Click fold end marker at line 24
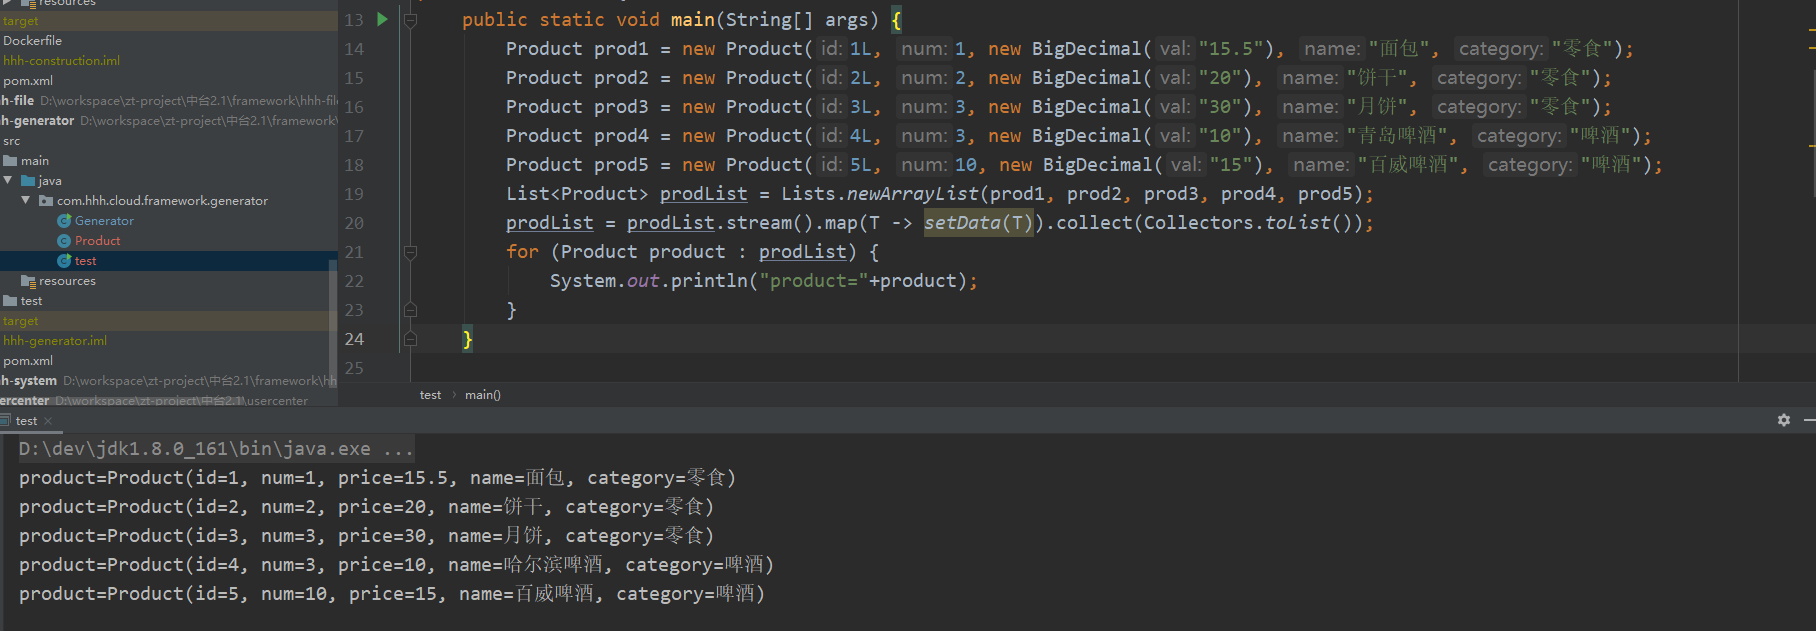Image resolution: width=1816 pixels, height=631 pixels. click(410, 339)
